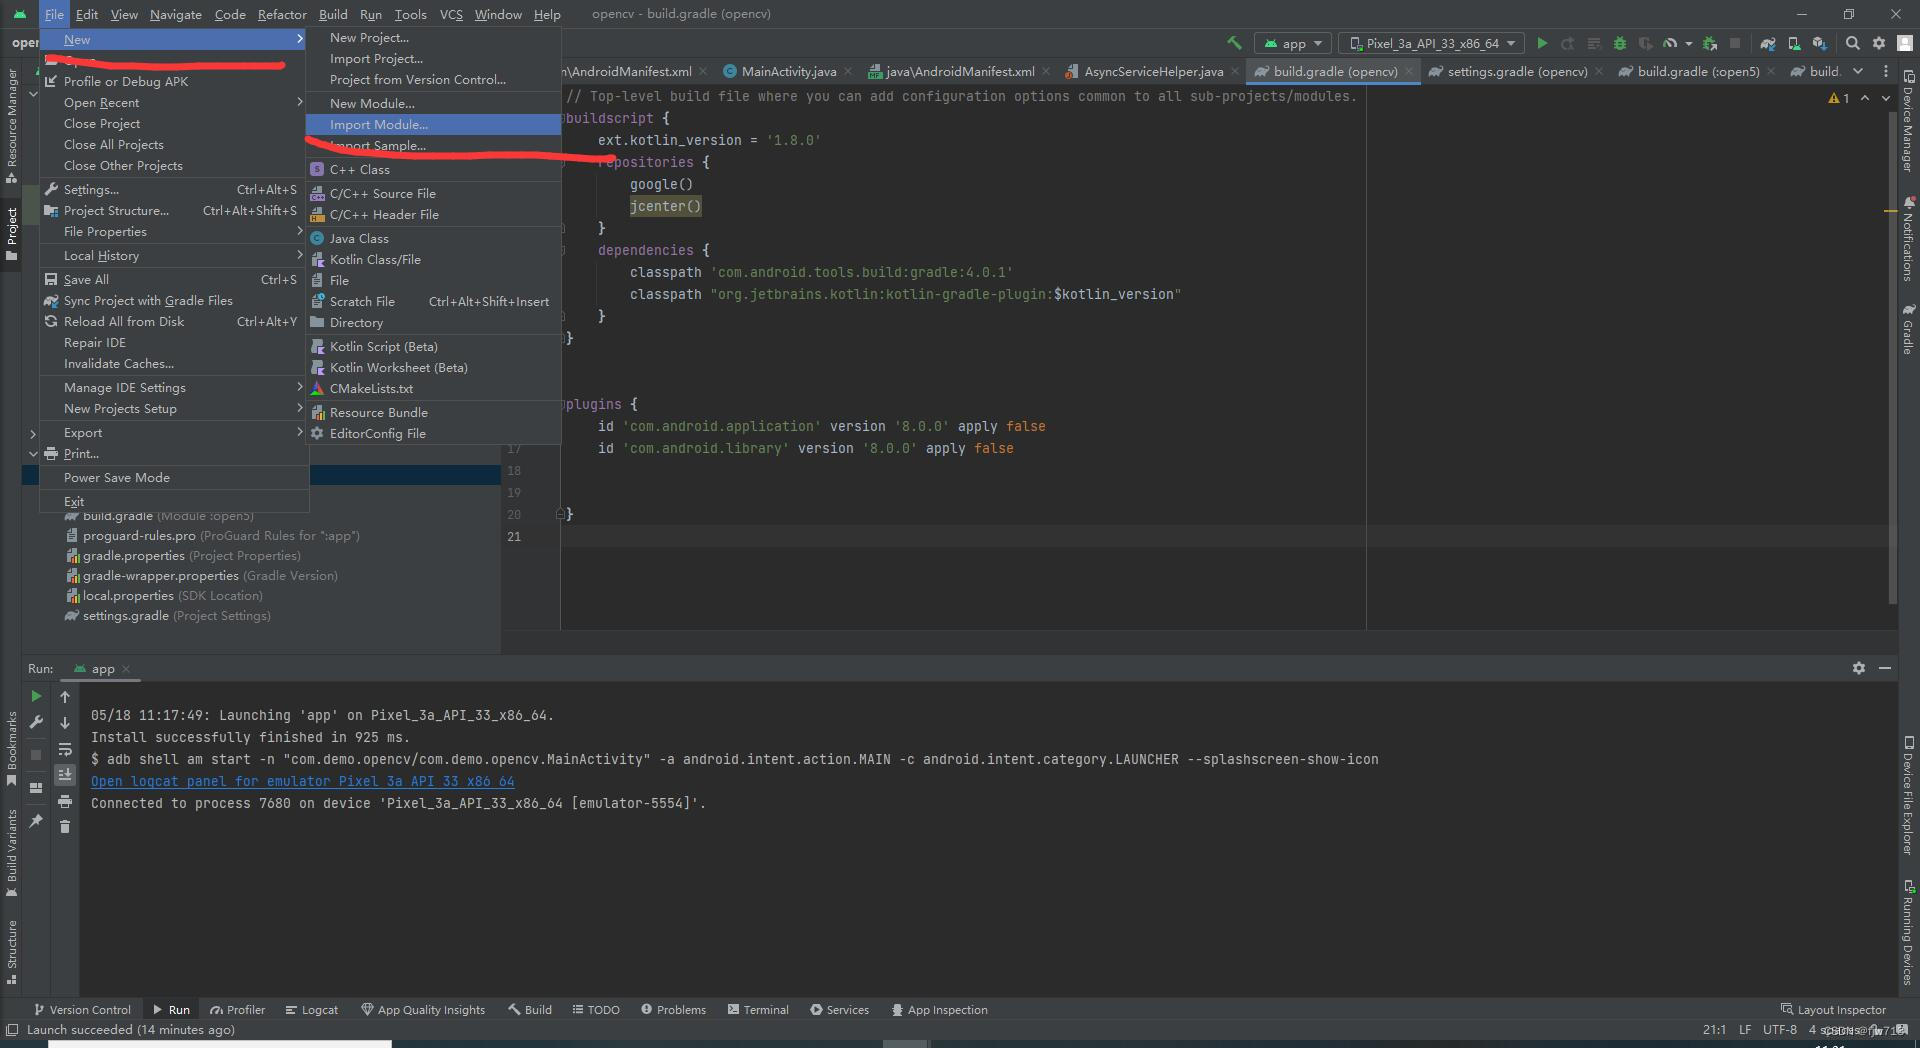1920x1048 pixels.
Task: Jump down the stack trace arrow
Action: pyautogui.click(x=65, y=722)
